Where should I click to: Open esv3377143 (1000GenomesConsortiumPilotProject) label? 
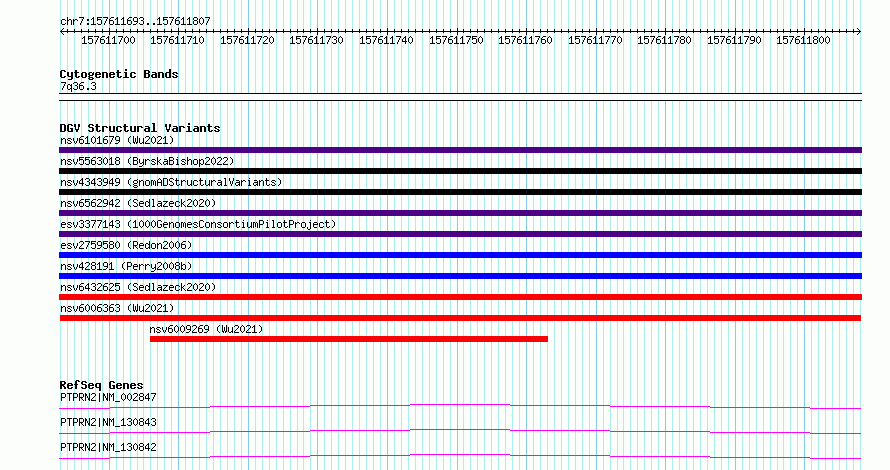[x=198, y=224]
